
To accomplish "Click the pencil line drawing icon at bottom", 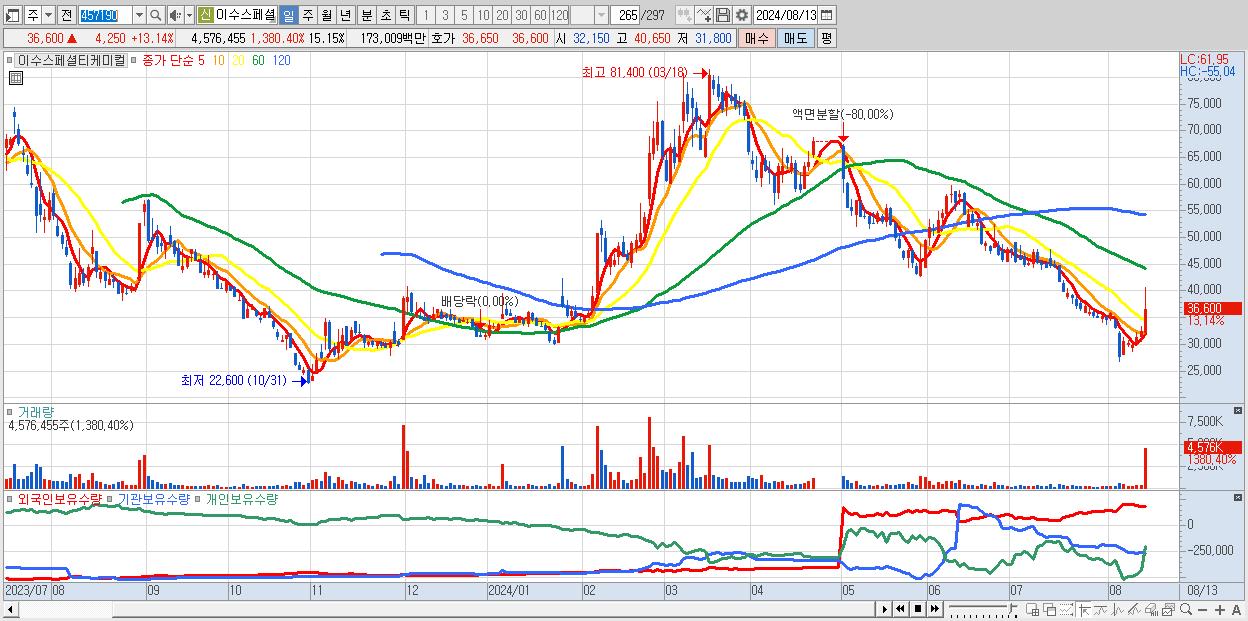I will point(1134,610).
